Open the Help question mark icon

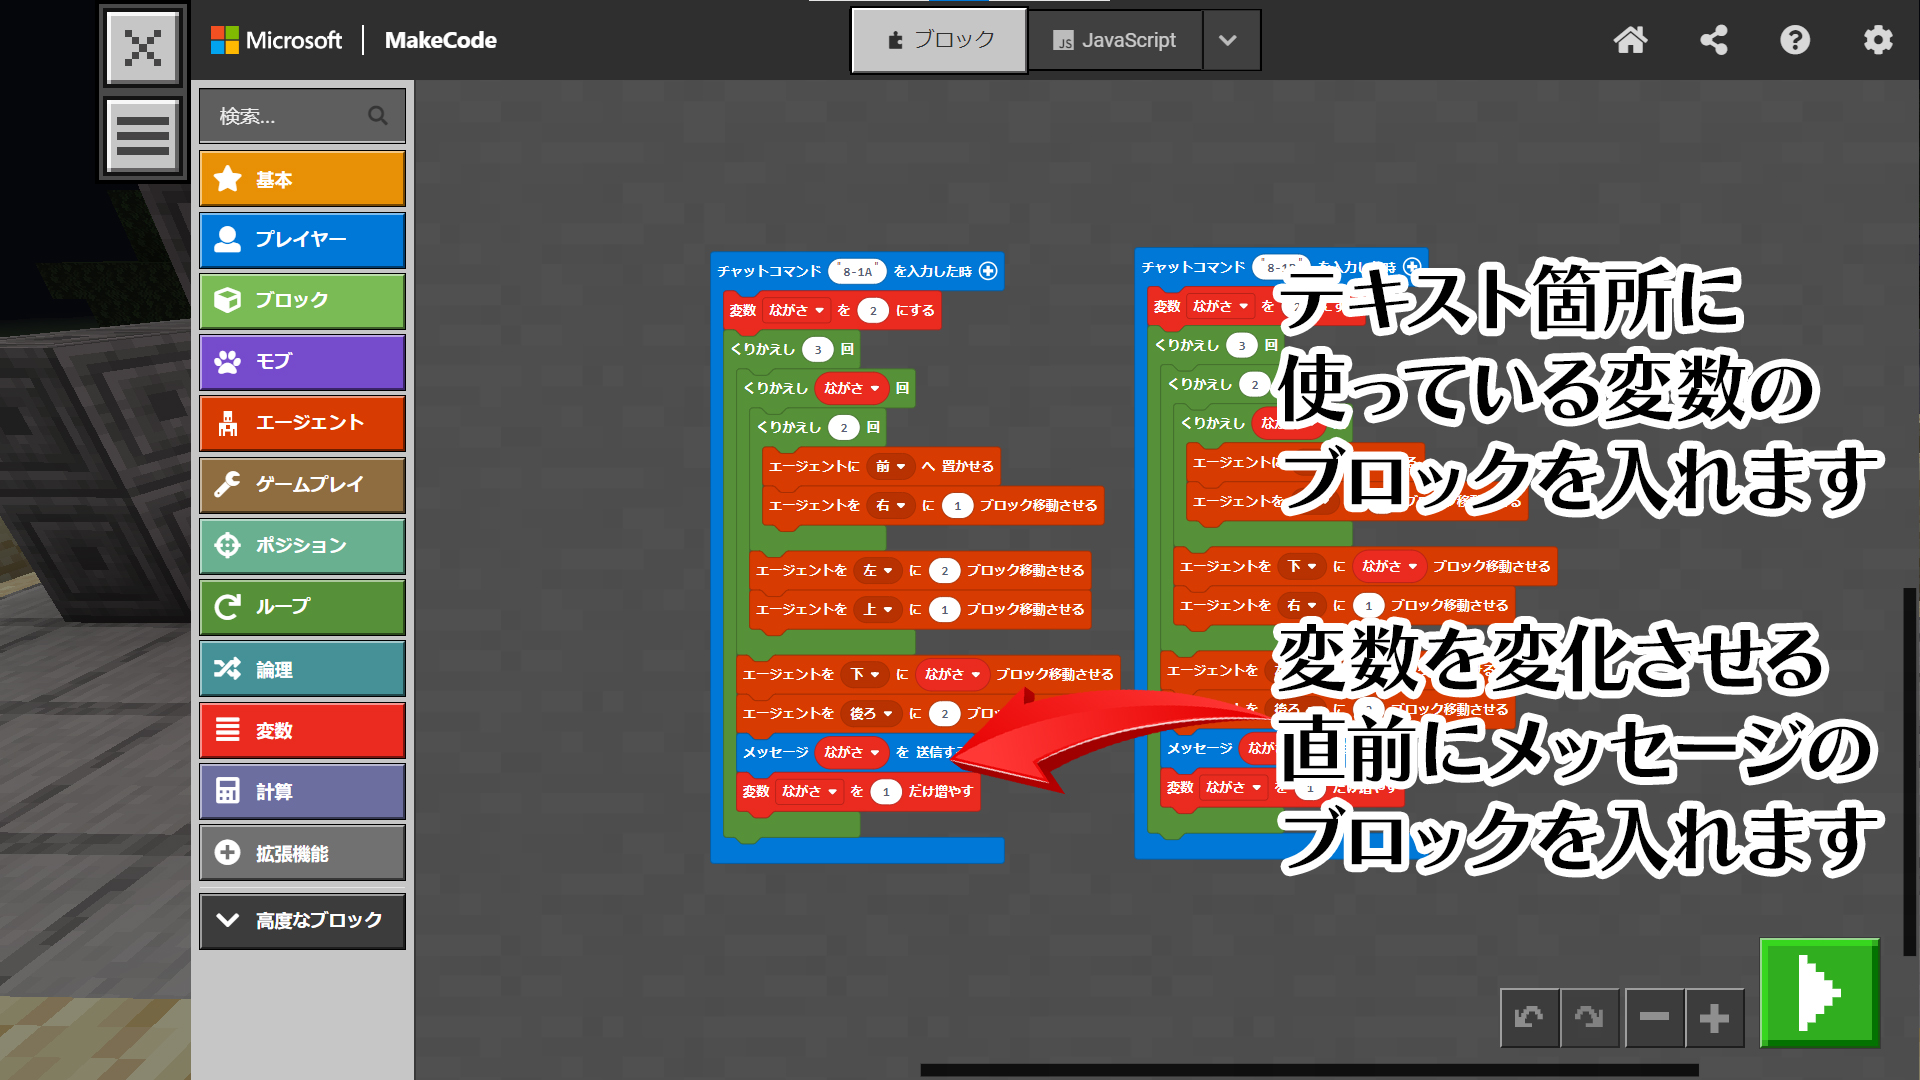1795,40
